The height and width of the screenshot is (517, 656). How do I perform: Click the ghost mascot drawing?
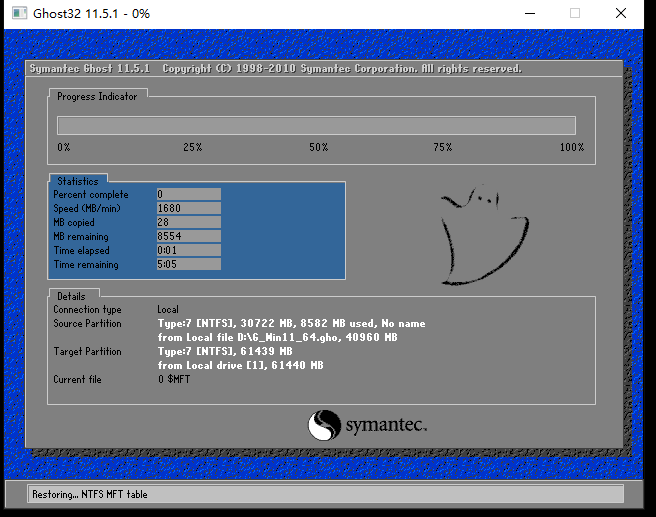pyautogui.click(x=485, y=238)
